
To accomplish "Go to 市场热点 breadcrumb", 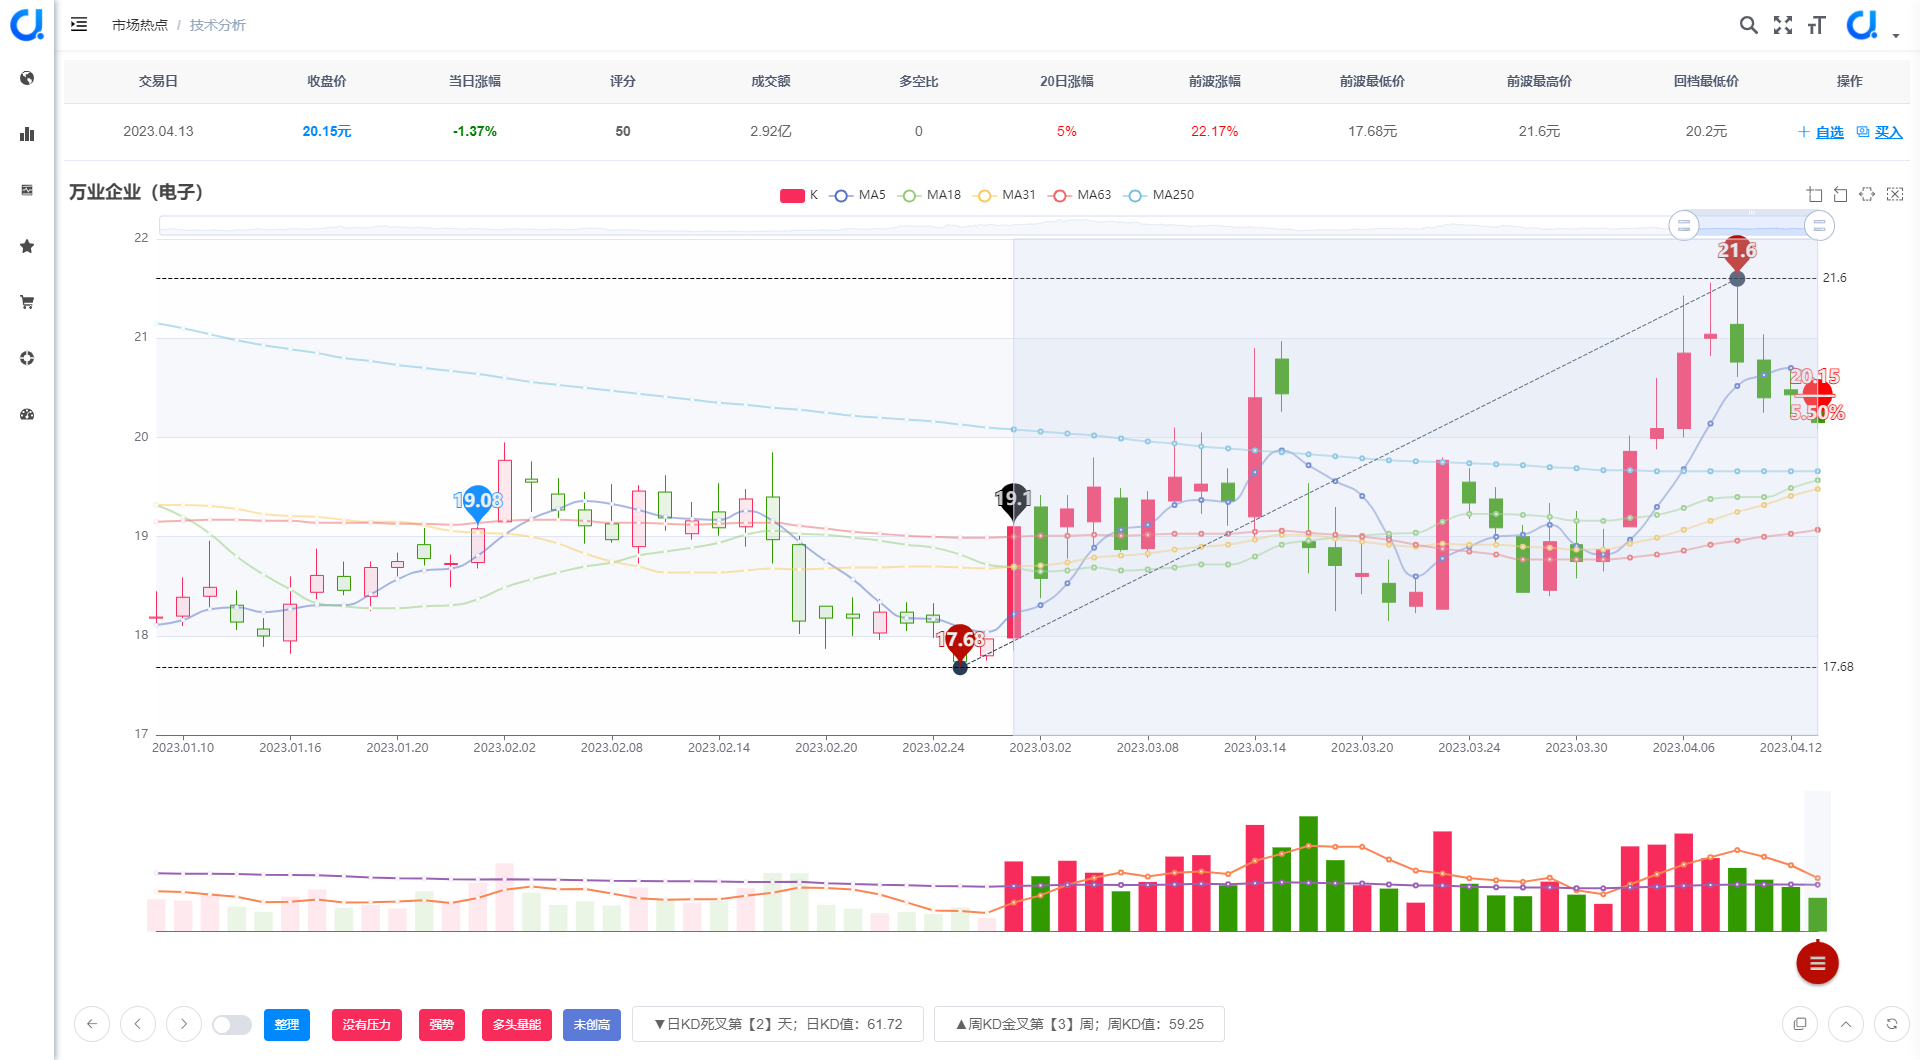I will click(140, 25).
